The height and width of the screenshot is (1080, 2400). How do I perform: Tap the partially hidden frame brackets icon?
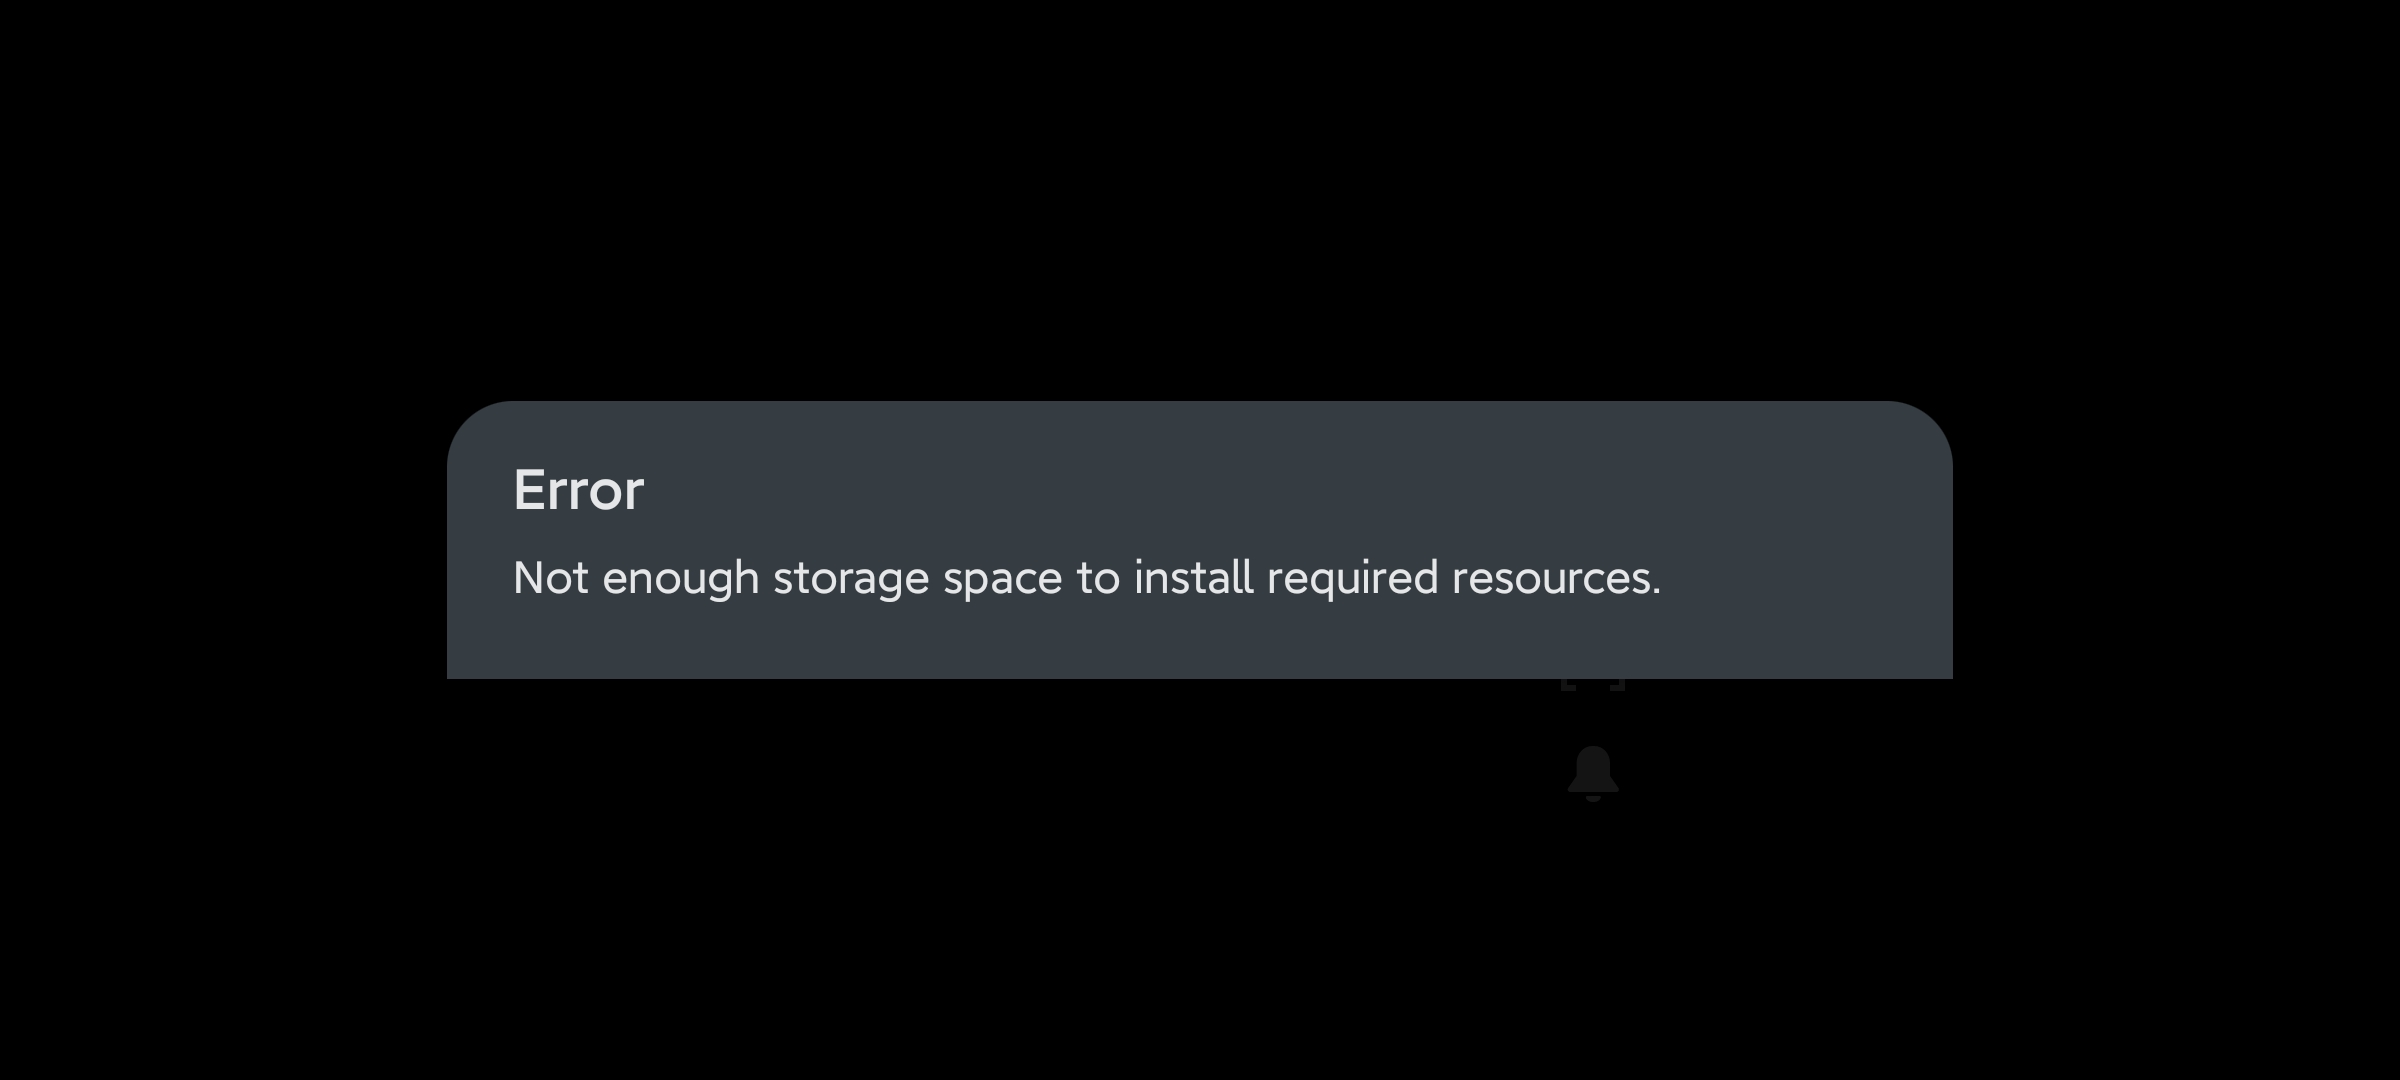1593,685
